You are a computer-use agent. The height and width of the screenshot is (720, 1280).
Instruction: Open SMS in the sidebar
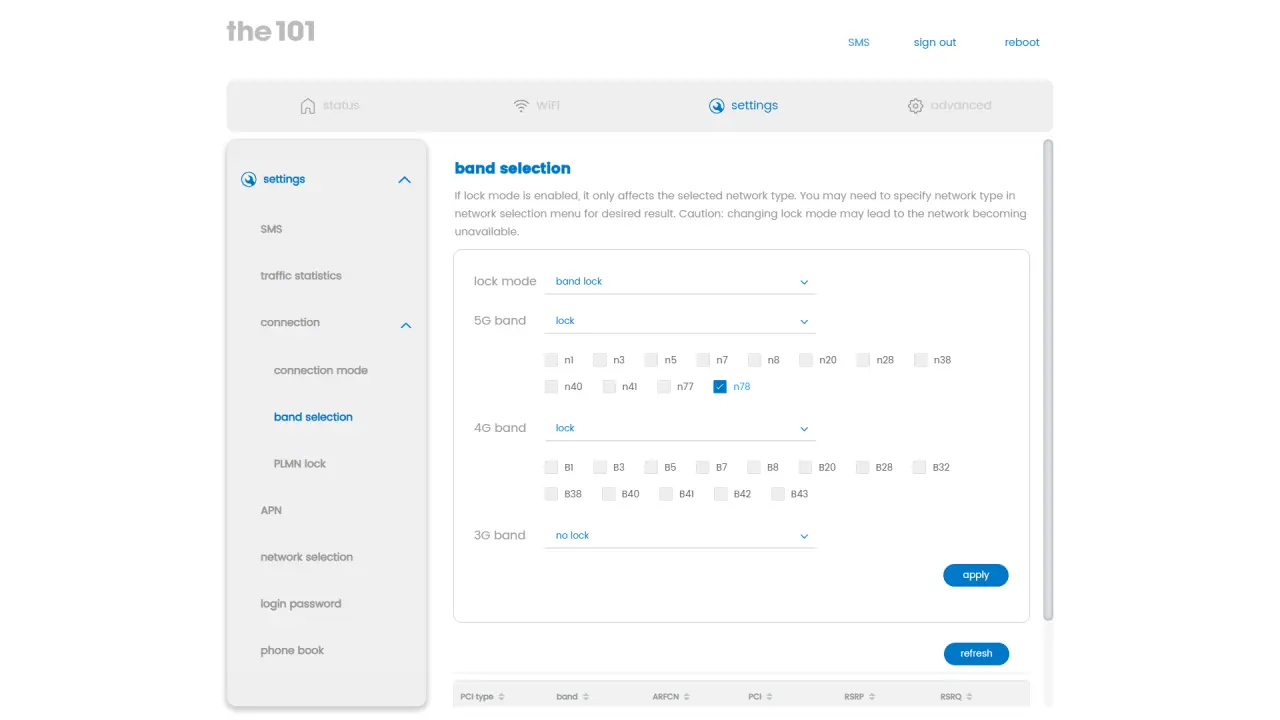tap(271, 229)
